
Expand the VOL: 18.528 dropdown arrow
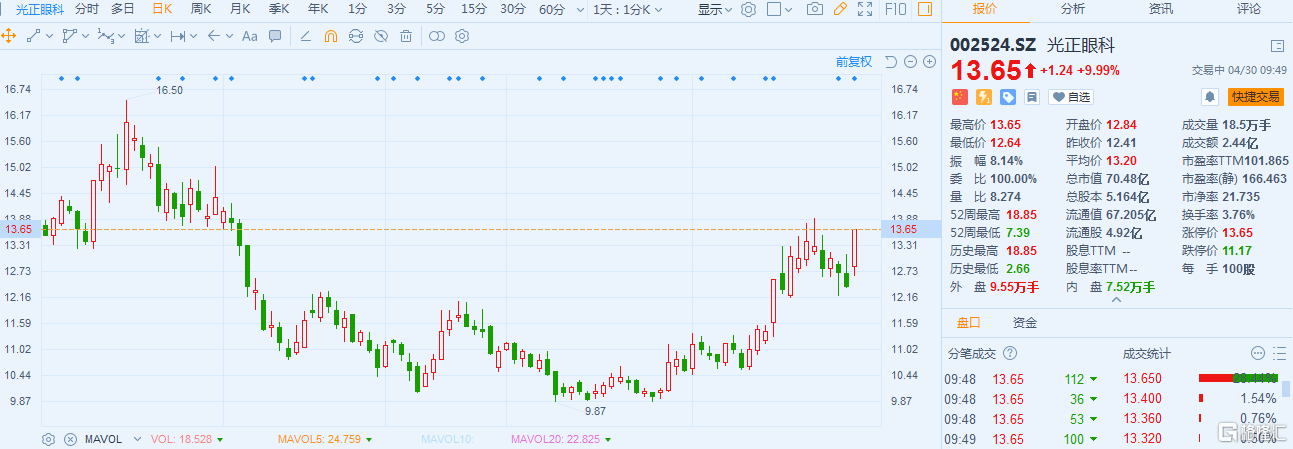(x=219, y=440)
